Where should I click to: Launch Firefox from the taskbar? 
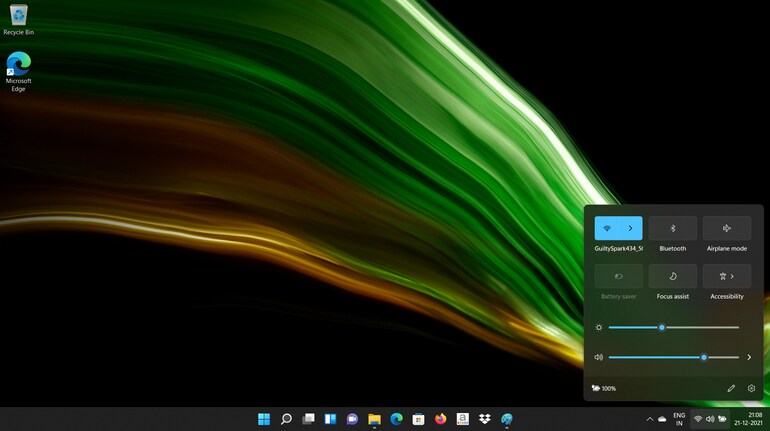pyautogui.click(x=440, y=419)
